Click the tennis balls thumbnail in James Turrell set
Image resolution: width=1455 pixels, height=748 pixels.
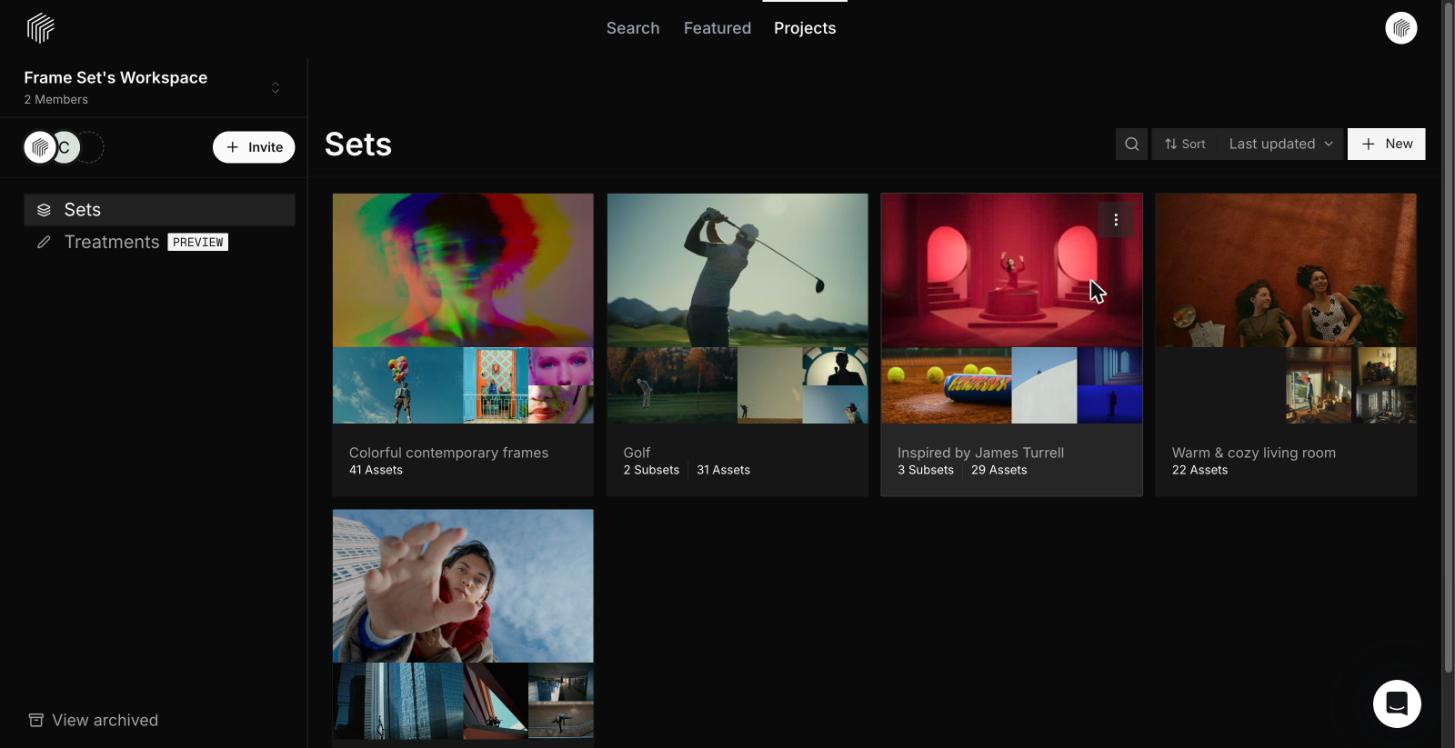coord(946,385)
